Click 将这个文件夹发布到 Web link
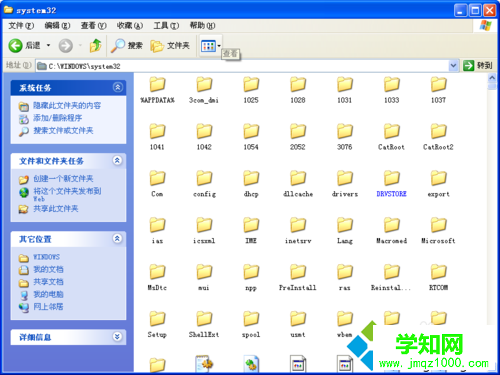500x375 pixels. point(67,195)
